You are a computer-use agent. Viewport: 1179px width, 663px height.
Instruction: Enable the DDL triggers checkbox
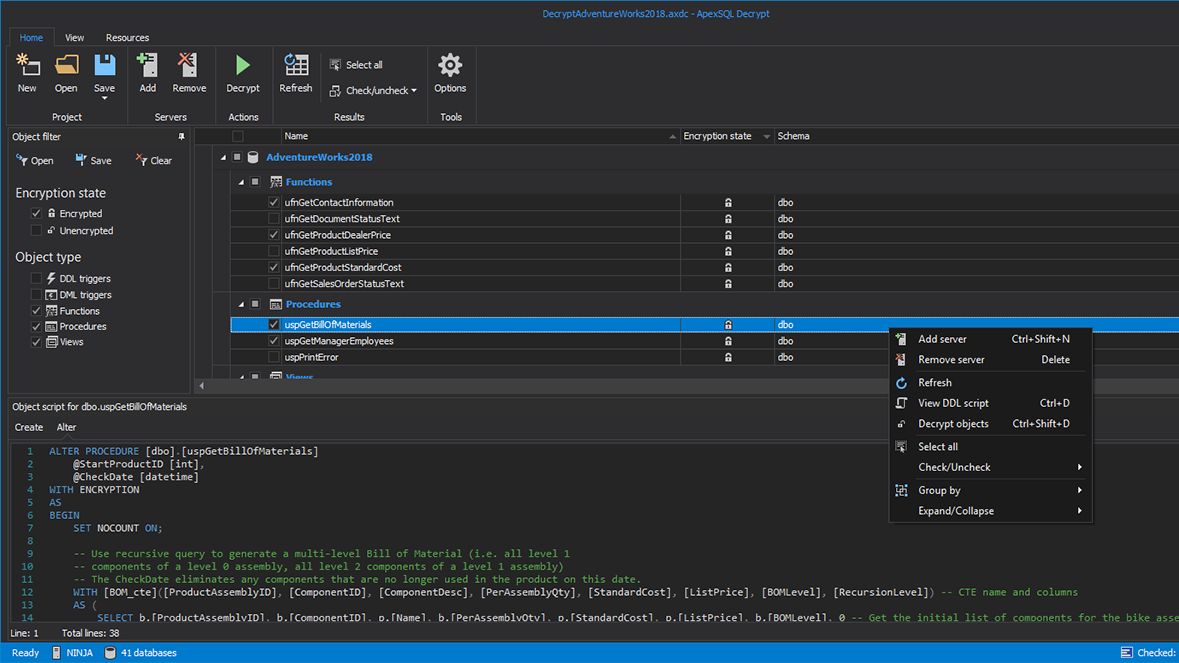pyautogui.click(x=36, y=278)
